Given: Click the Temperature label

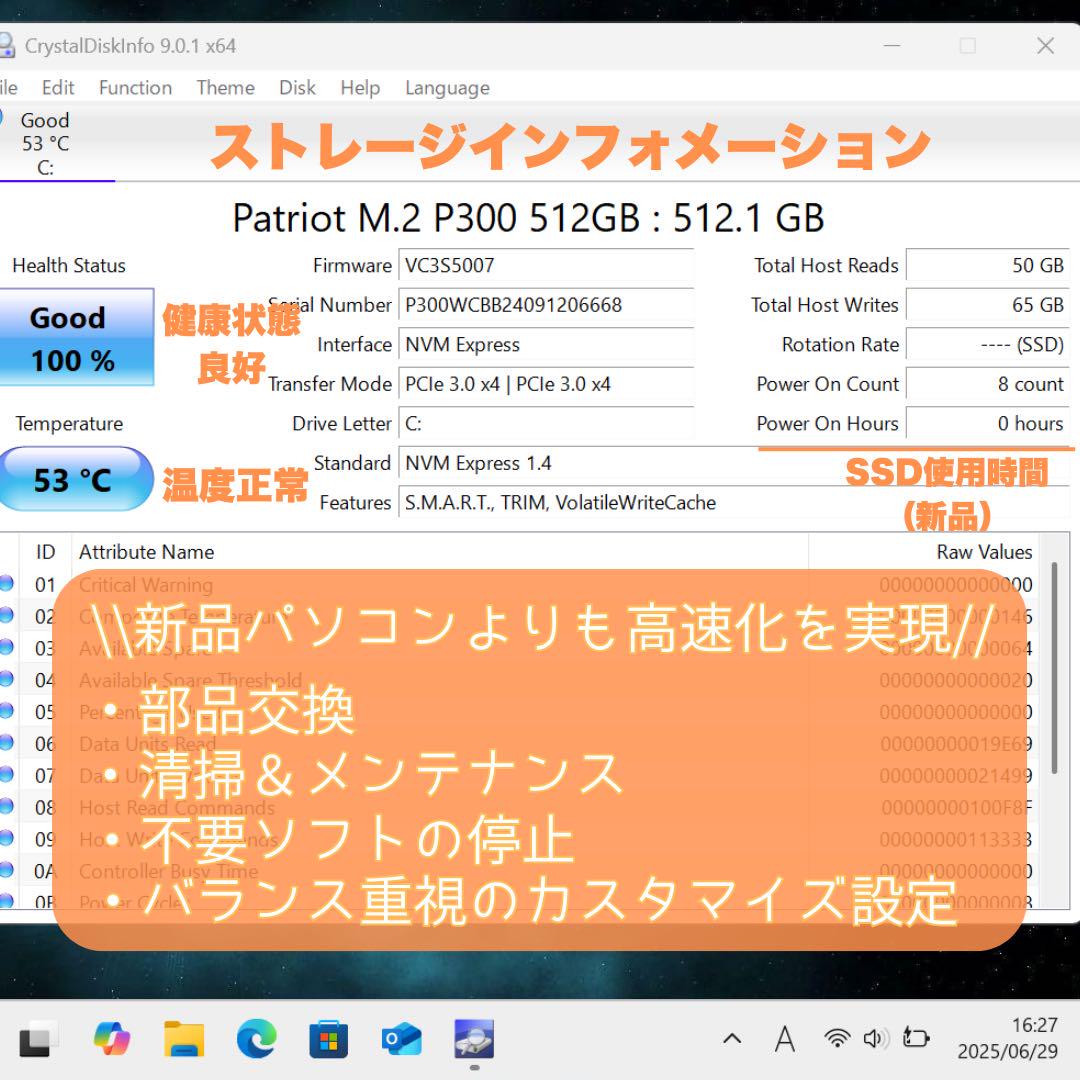Looking at the screenshot, I should pyautogui.click(x=69, y=423).
